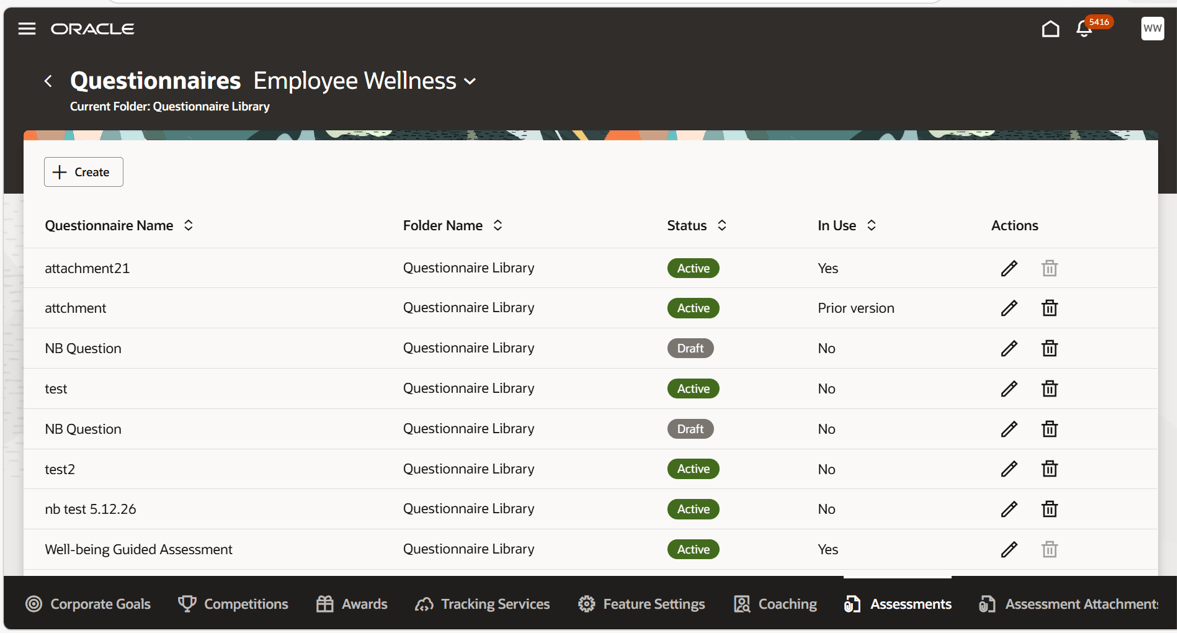Open the Competitions tab
The height and width of the screenshot is (635, 1177).
(233, 604)
